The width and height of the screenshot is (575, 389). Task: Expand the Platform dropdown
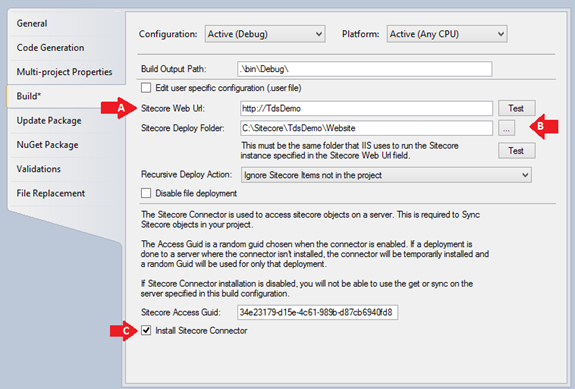[x=447, y=34]
